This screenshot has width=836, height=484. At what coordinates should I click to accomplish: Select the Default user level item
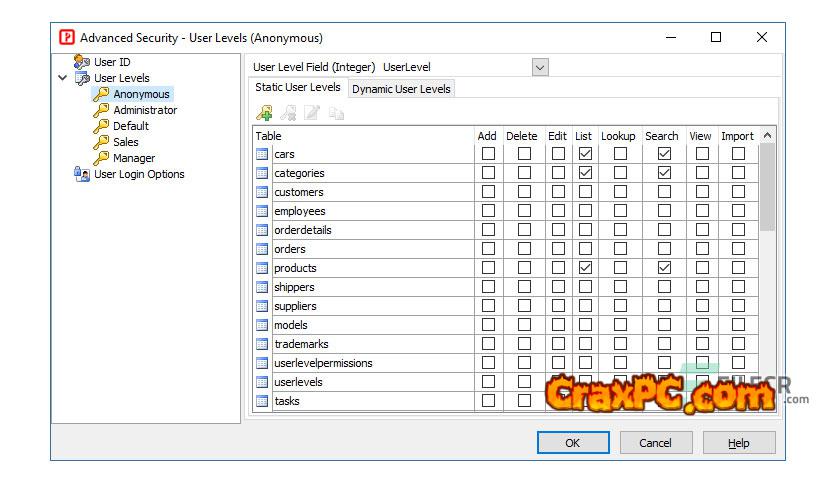(131, 126)
